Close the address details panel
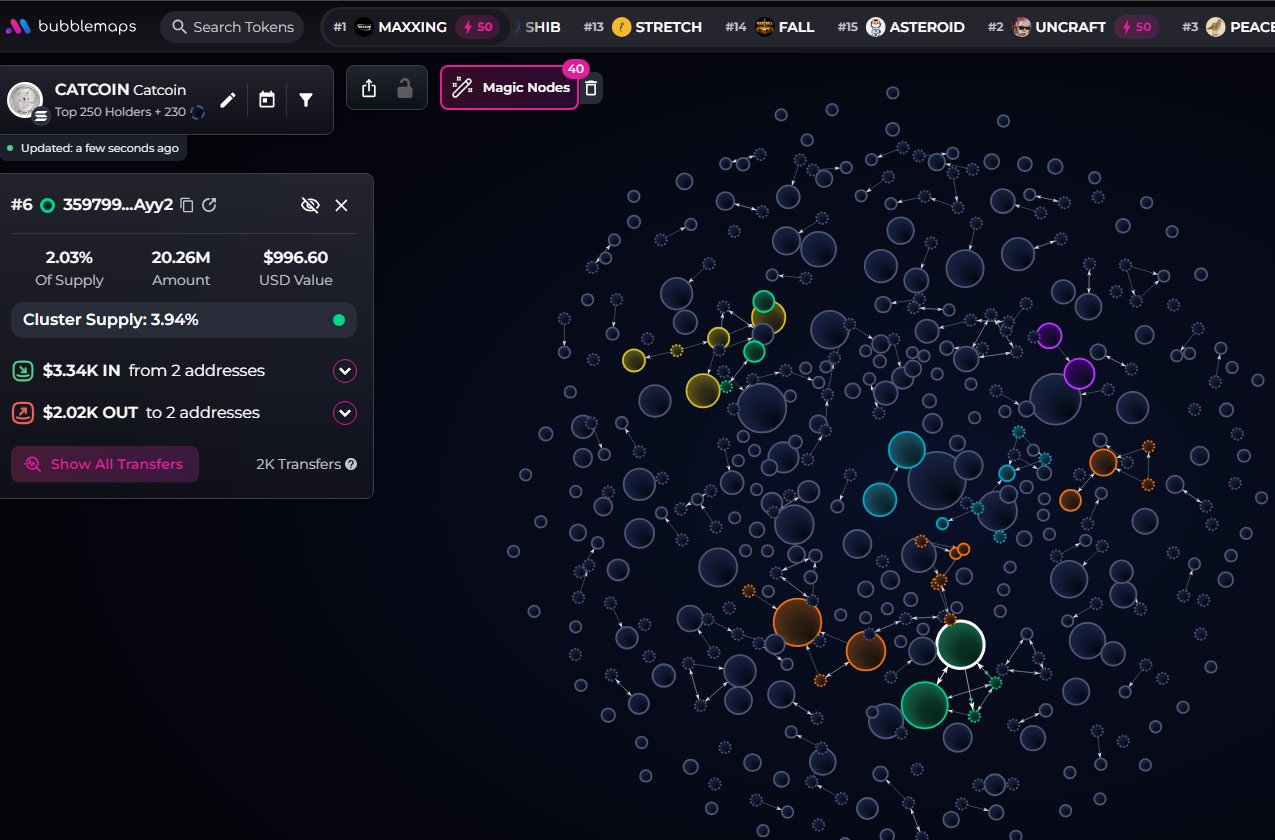 [341, 205]
